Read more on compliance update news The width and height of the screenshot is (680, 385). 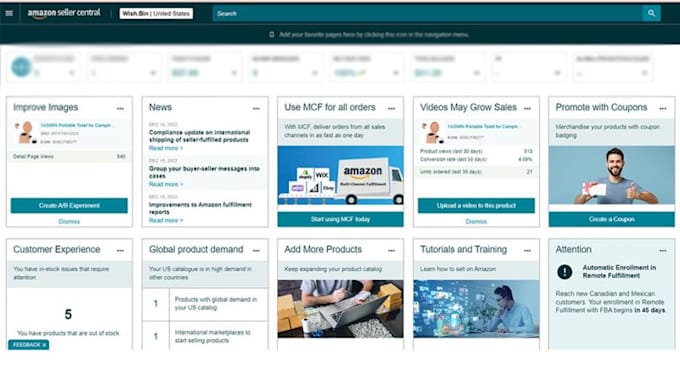coord(166,148)
